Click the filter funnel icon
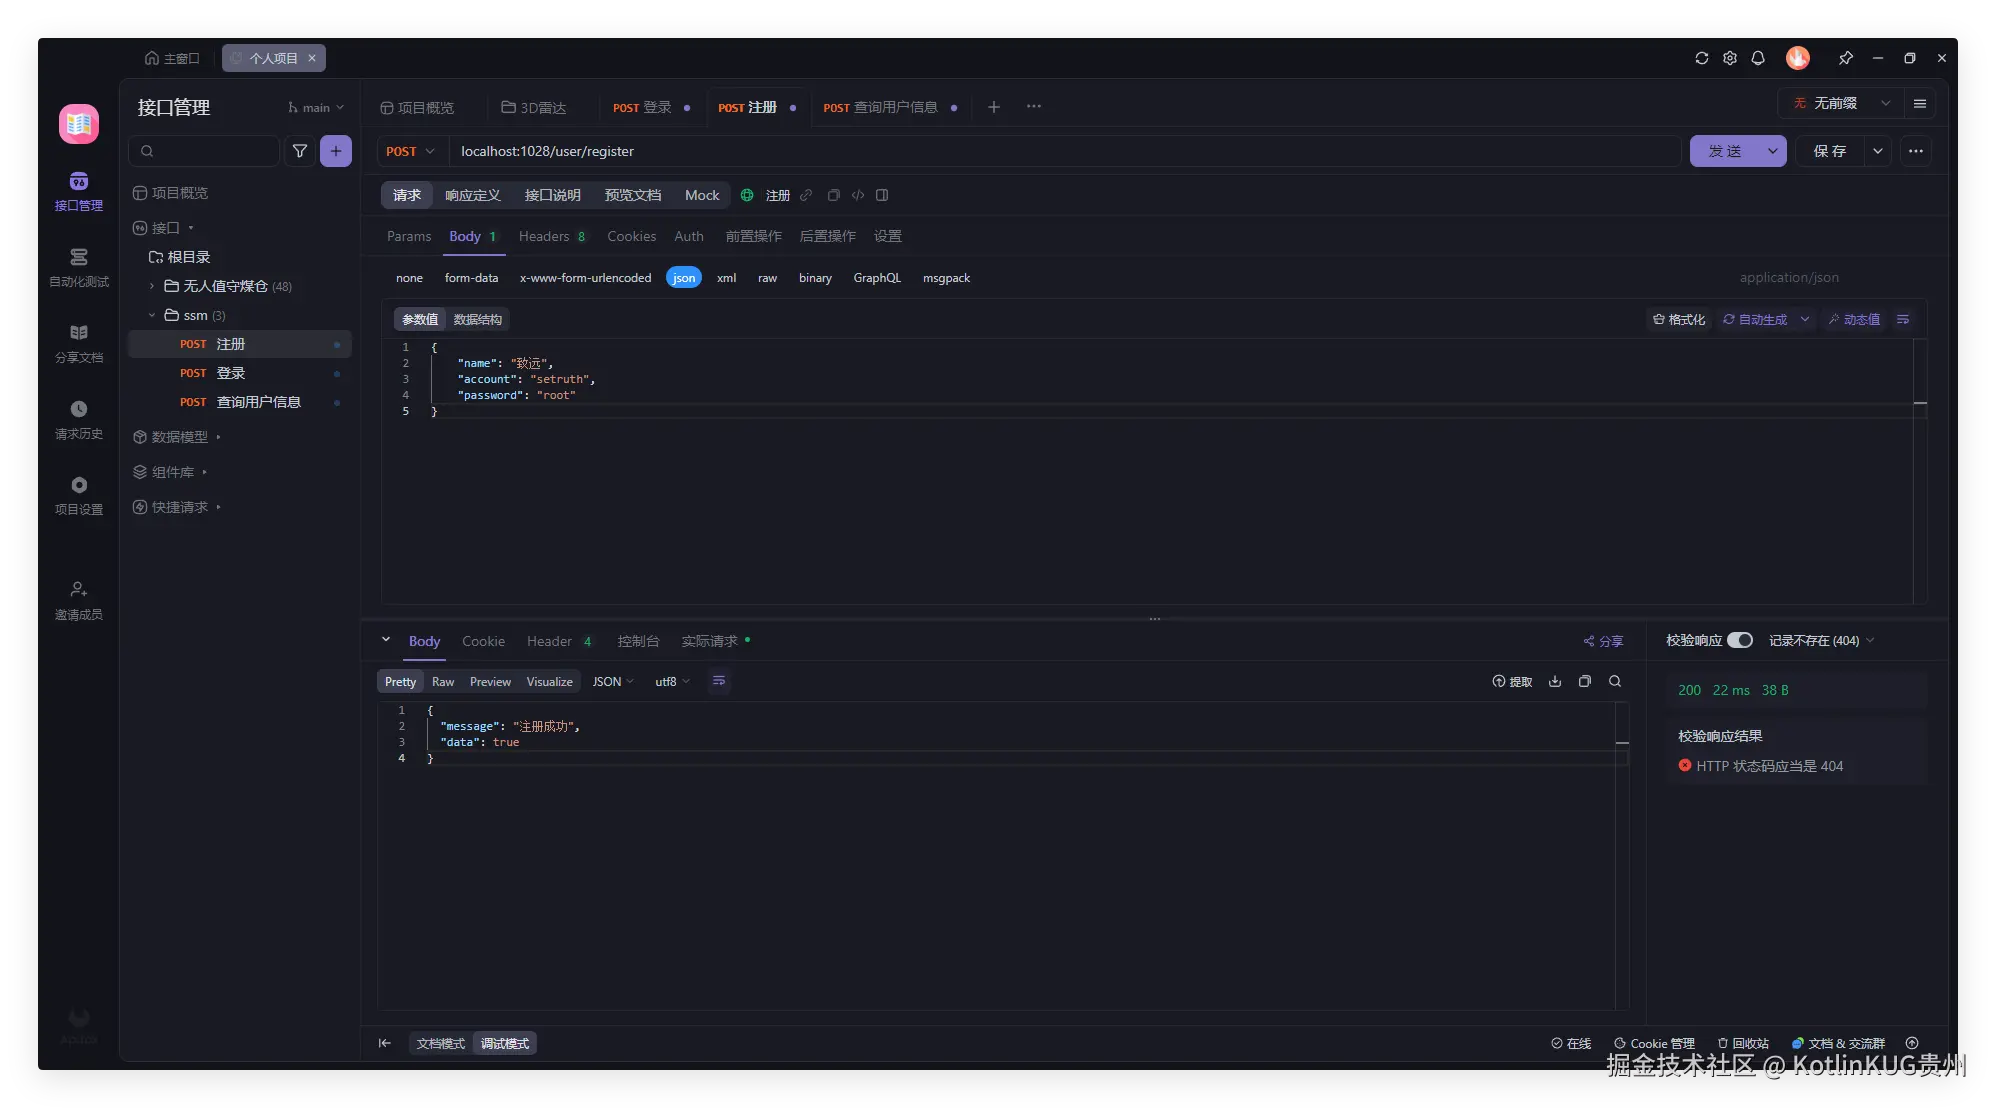1996x1108 pixels. (x=299, y=151)
